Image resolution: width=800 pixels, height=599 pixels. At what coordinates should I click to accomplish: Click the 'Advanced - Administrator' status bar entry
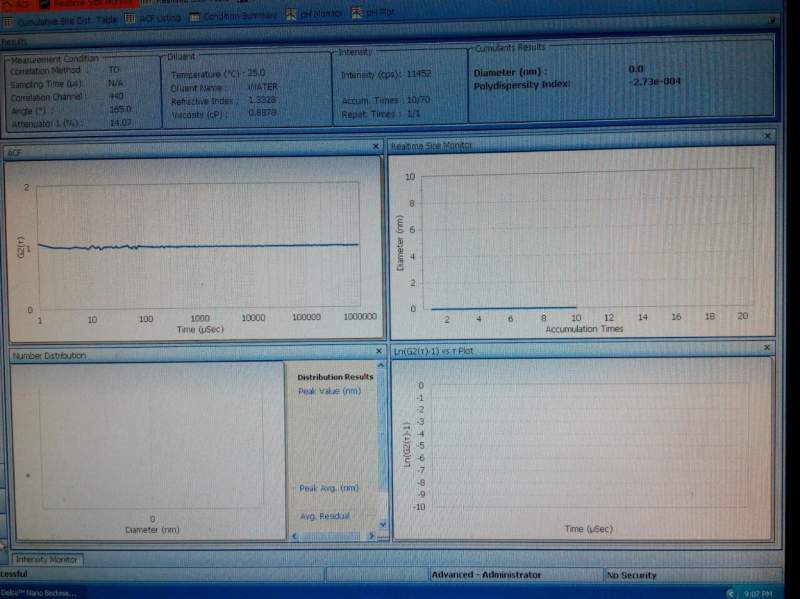[486, 575]
